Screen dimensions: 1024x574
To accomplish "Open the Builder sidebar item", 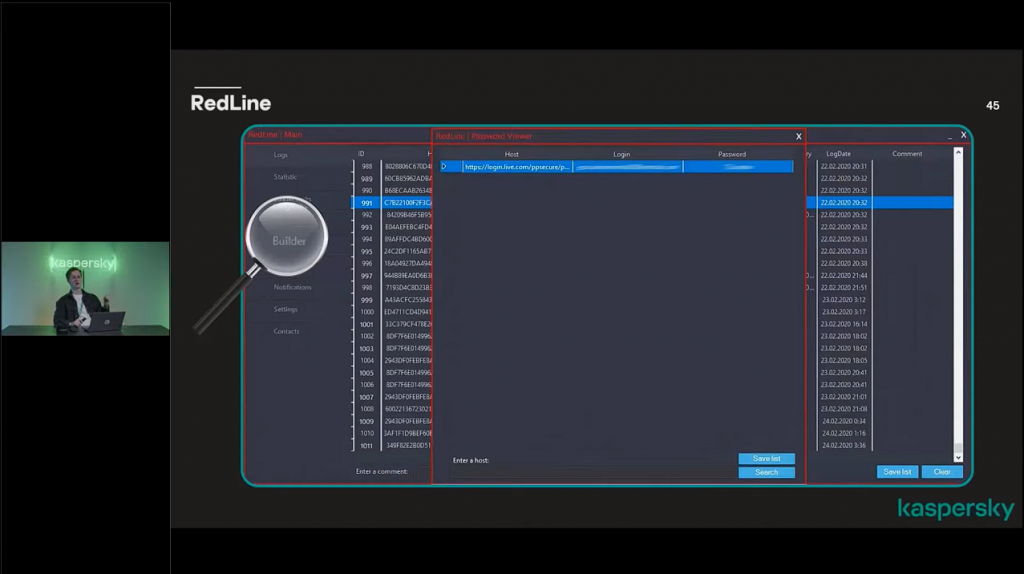I will point(289,241).
